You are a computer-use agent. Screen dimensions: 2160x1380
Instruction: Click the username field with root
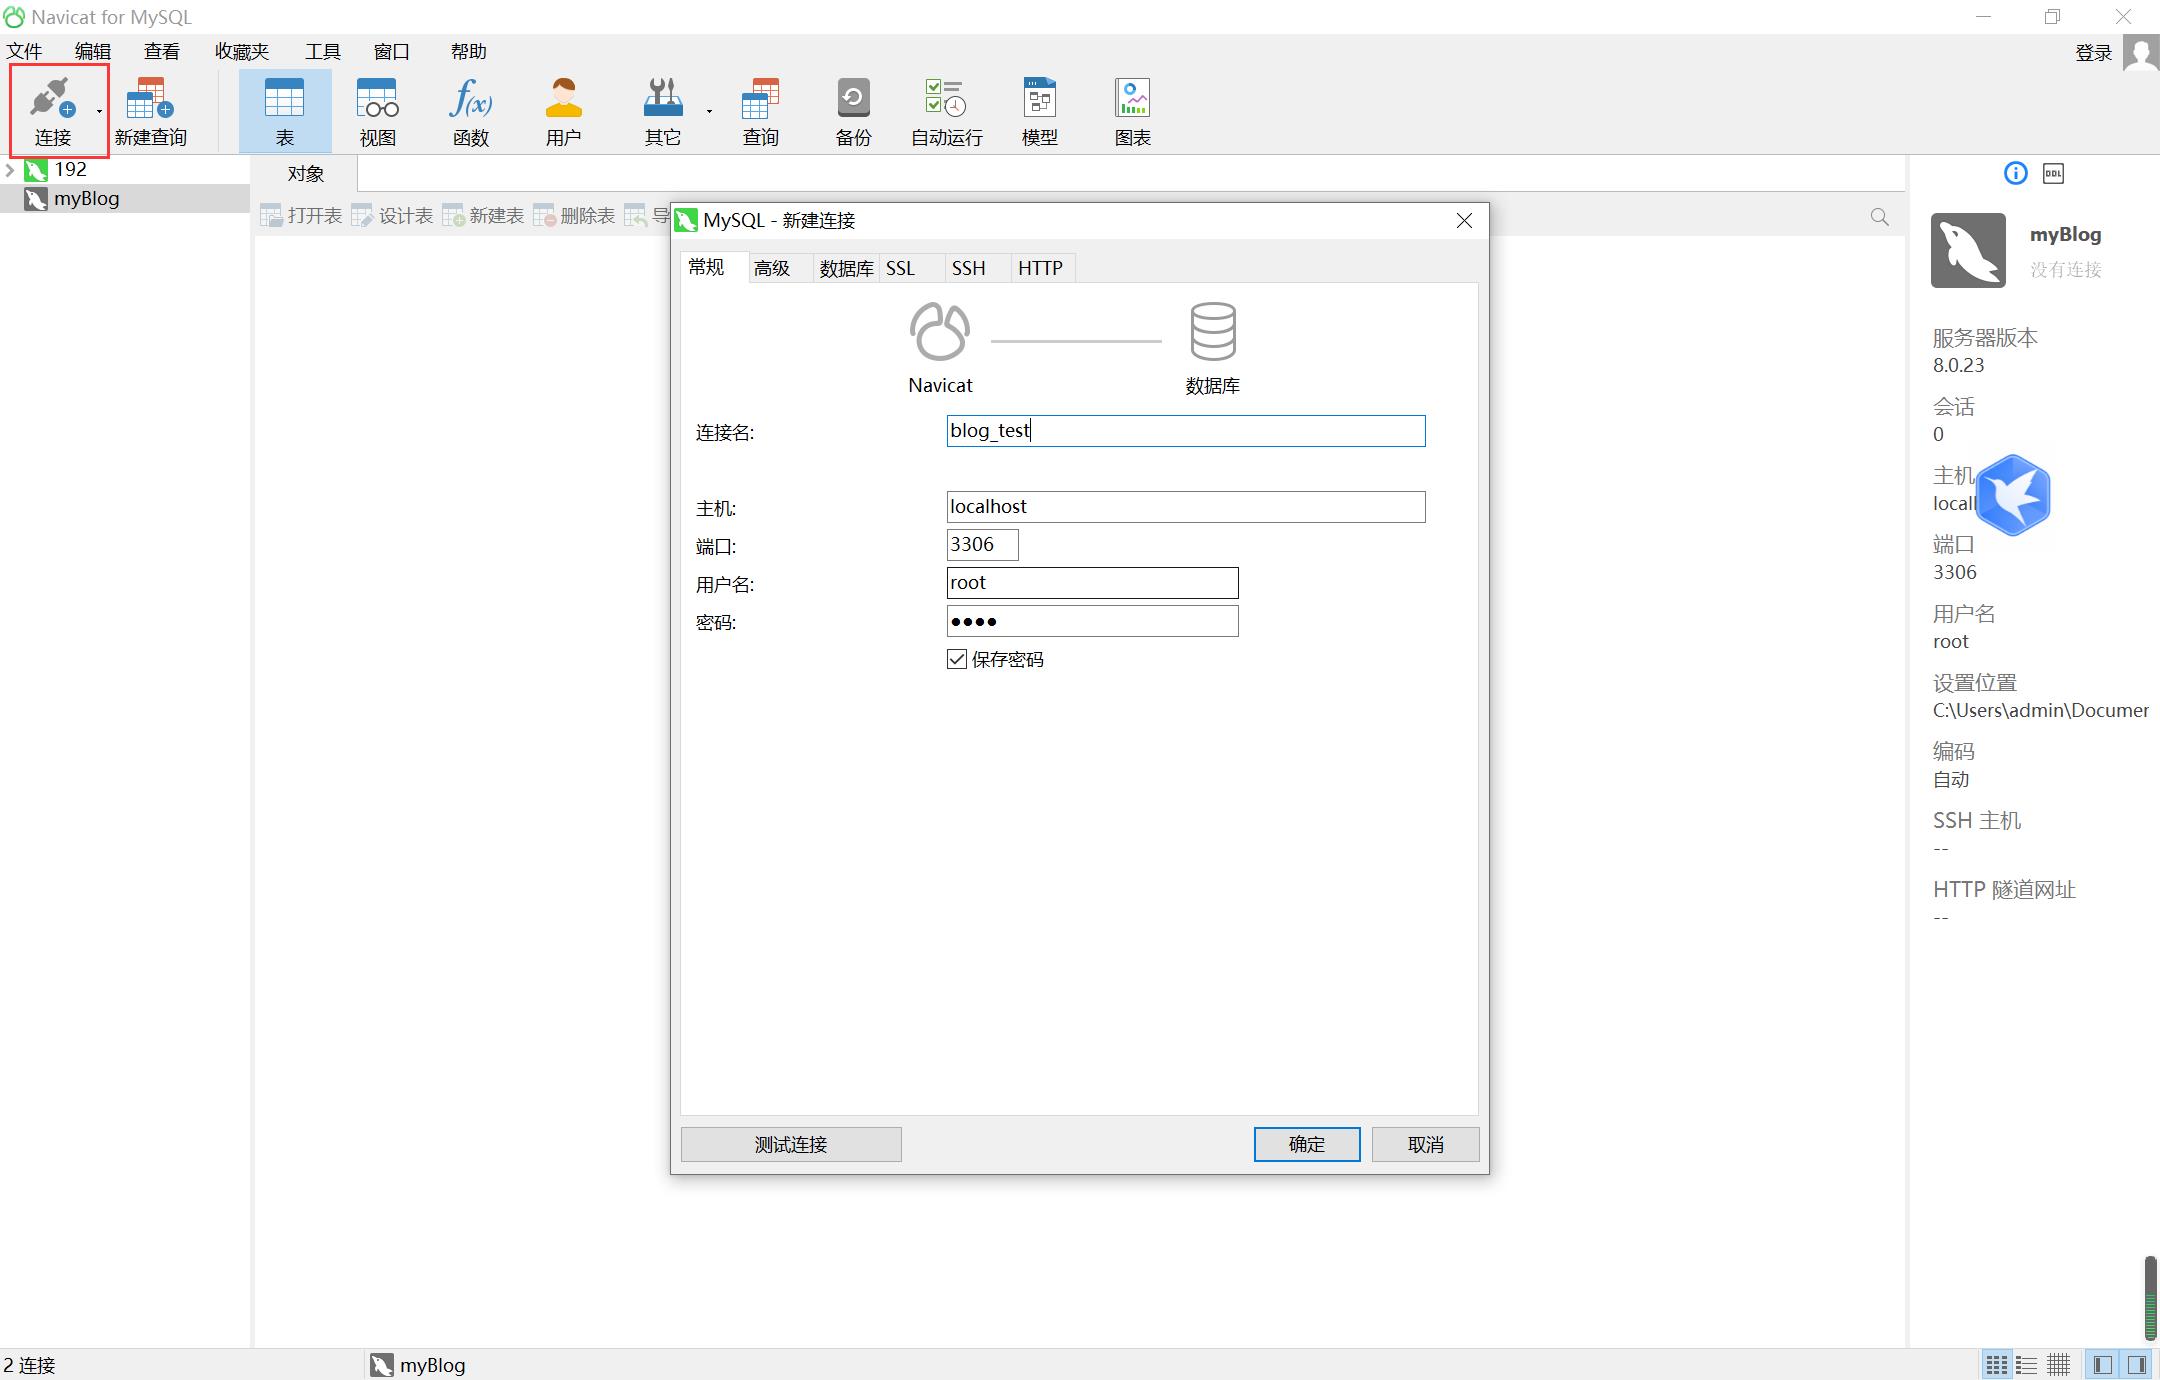coord(1092,583)
